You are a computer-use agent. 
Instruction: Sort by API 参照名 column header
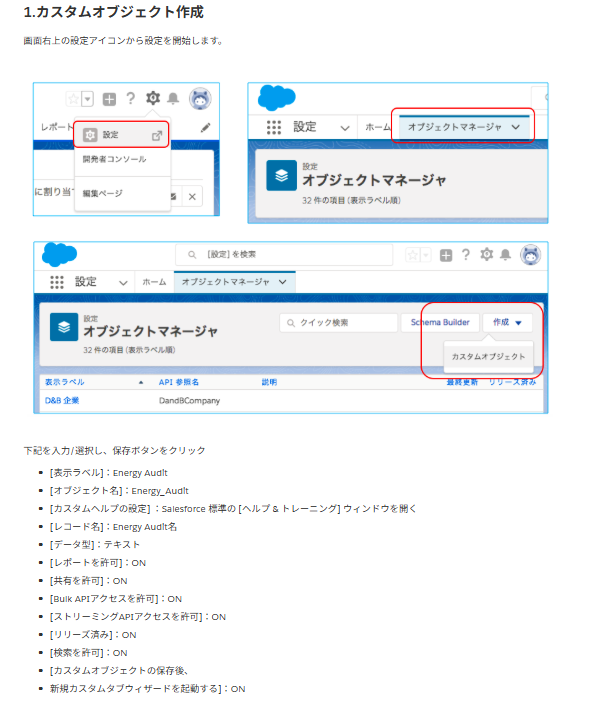179,382
